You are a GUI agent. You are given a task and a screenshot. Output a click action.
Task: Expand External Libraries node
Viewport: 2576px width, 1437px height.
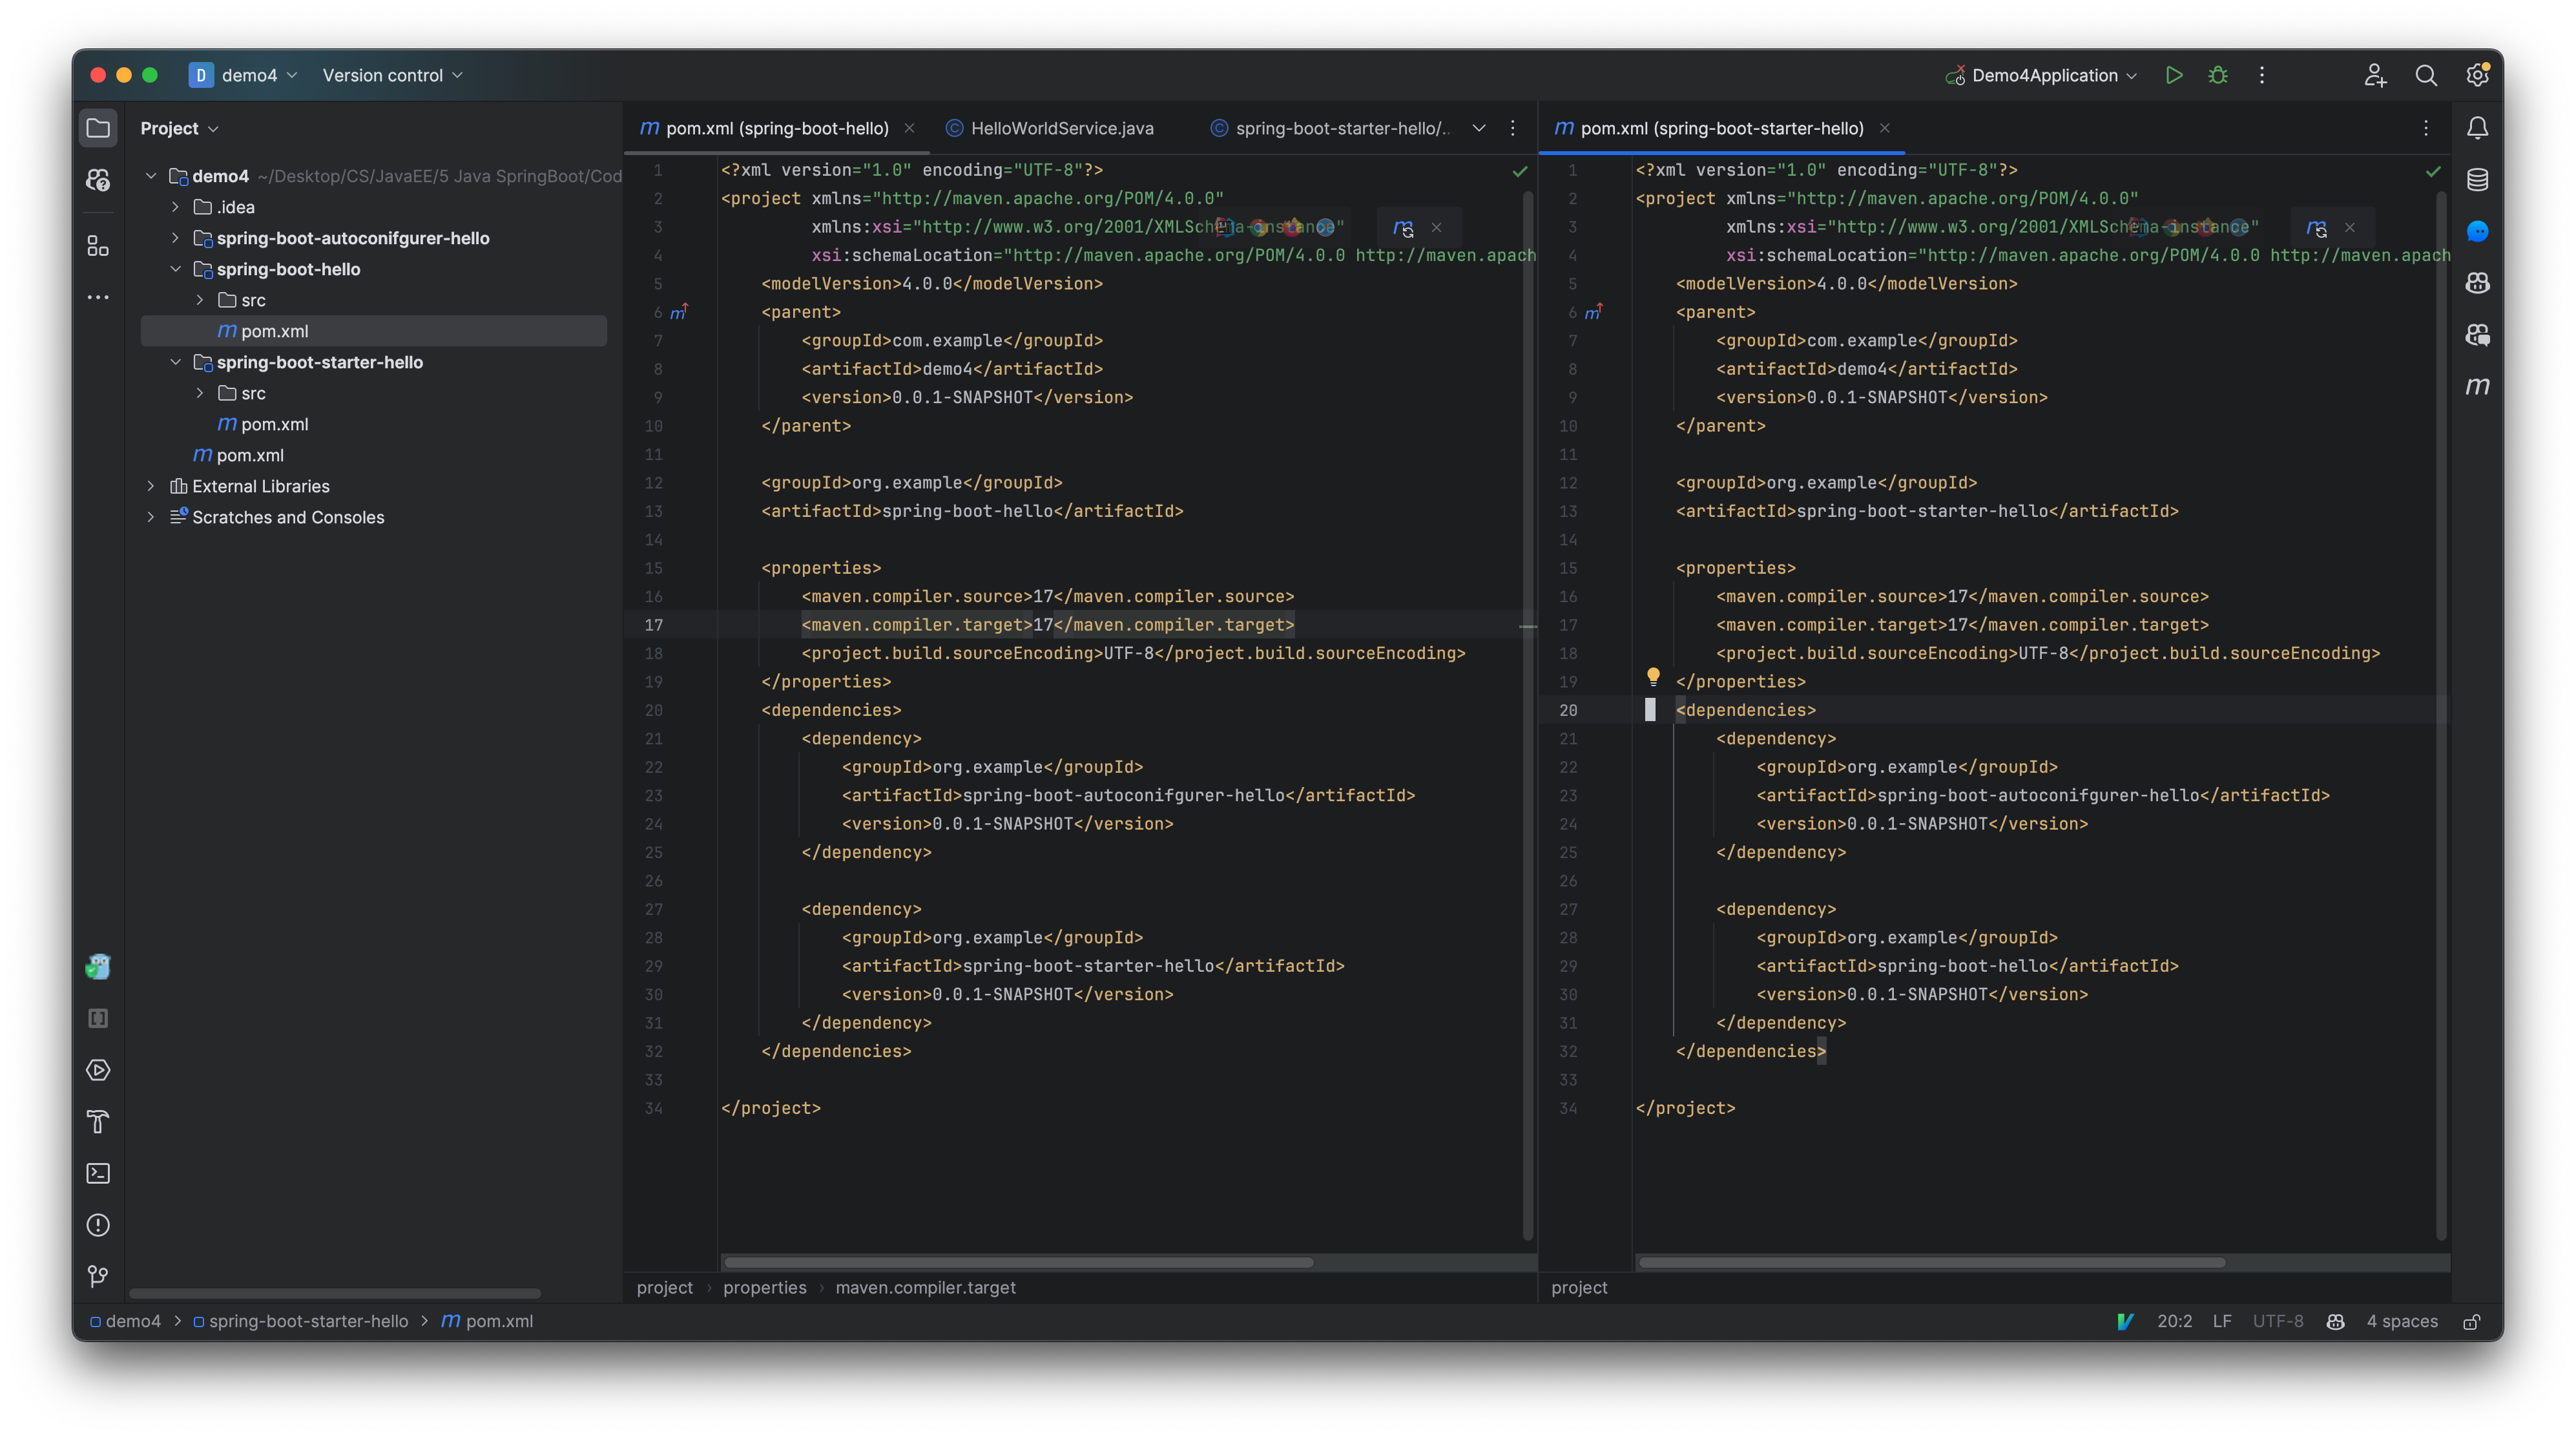coord(151,486)
